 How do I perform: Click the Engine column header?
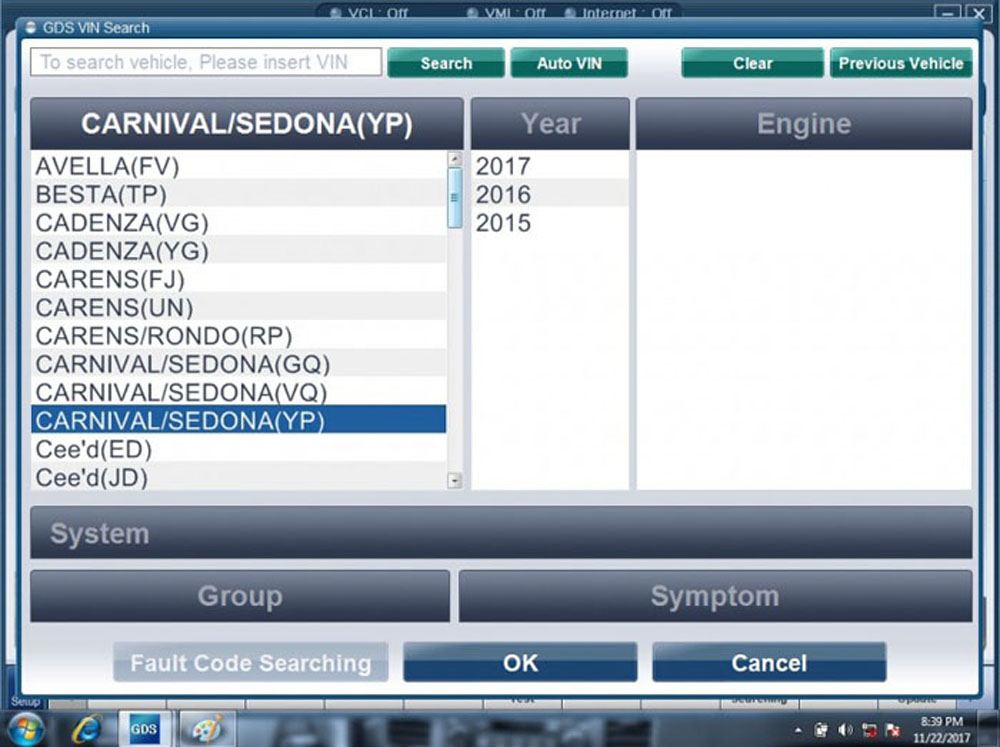(x=804, y=124)
